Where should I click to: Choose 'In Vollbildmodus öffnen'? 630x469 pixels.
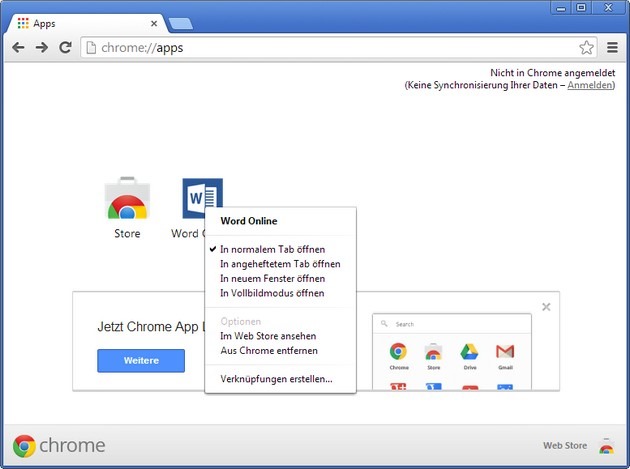280,293
